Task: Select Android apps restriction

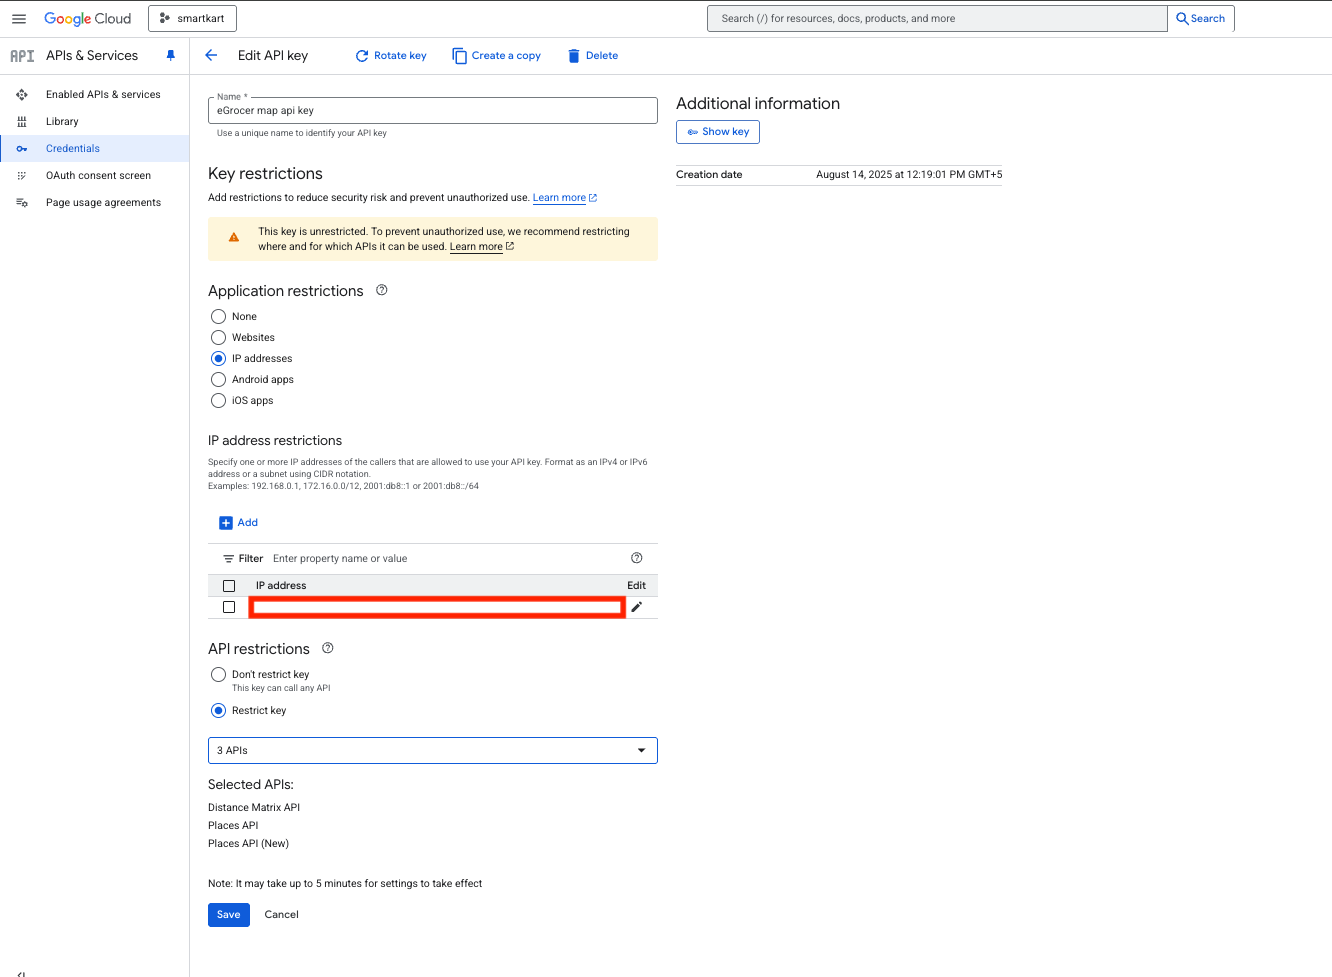Action: pos(218,379)
